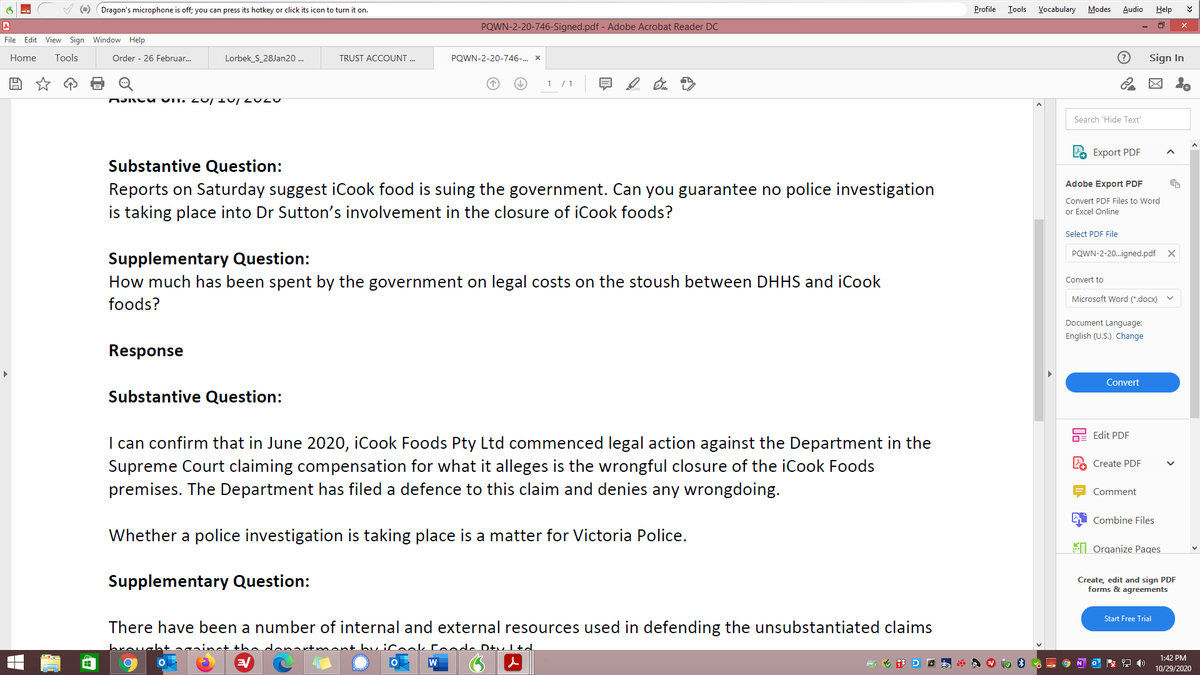The image size is (1200, 675).
Task: Open the View menu
Action: click(x=54, y=40)
